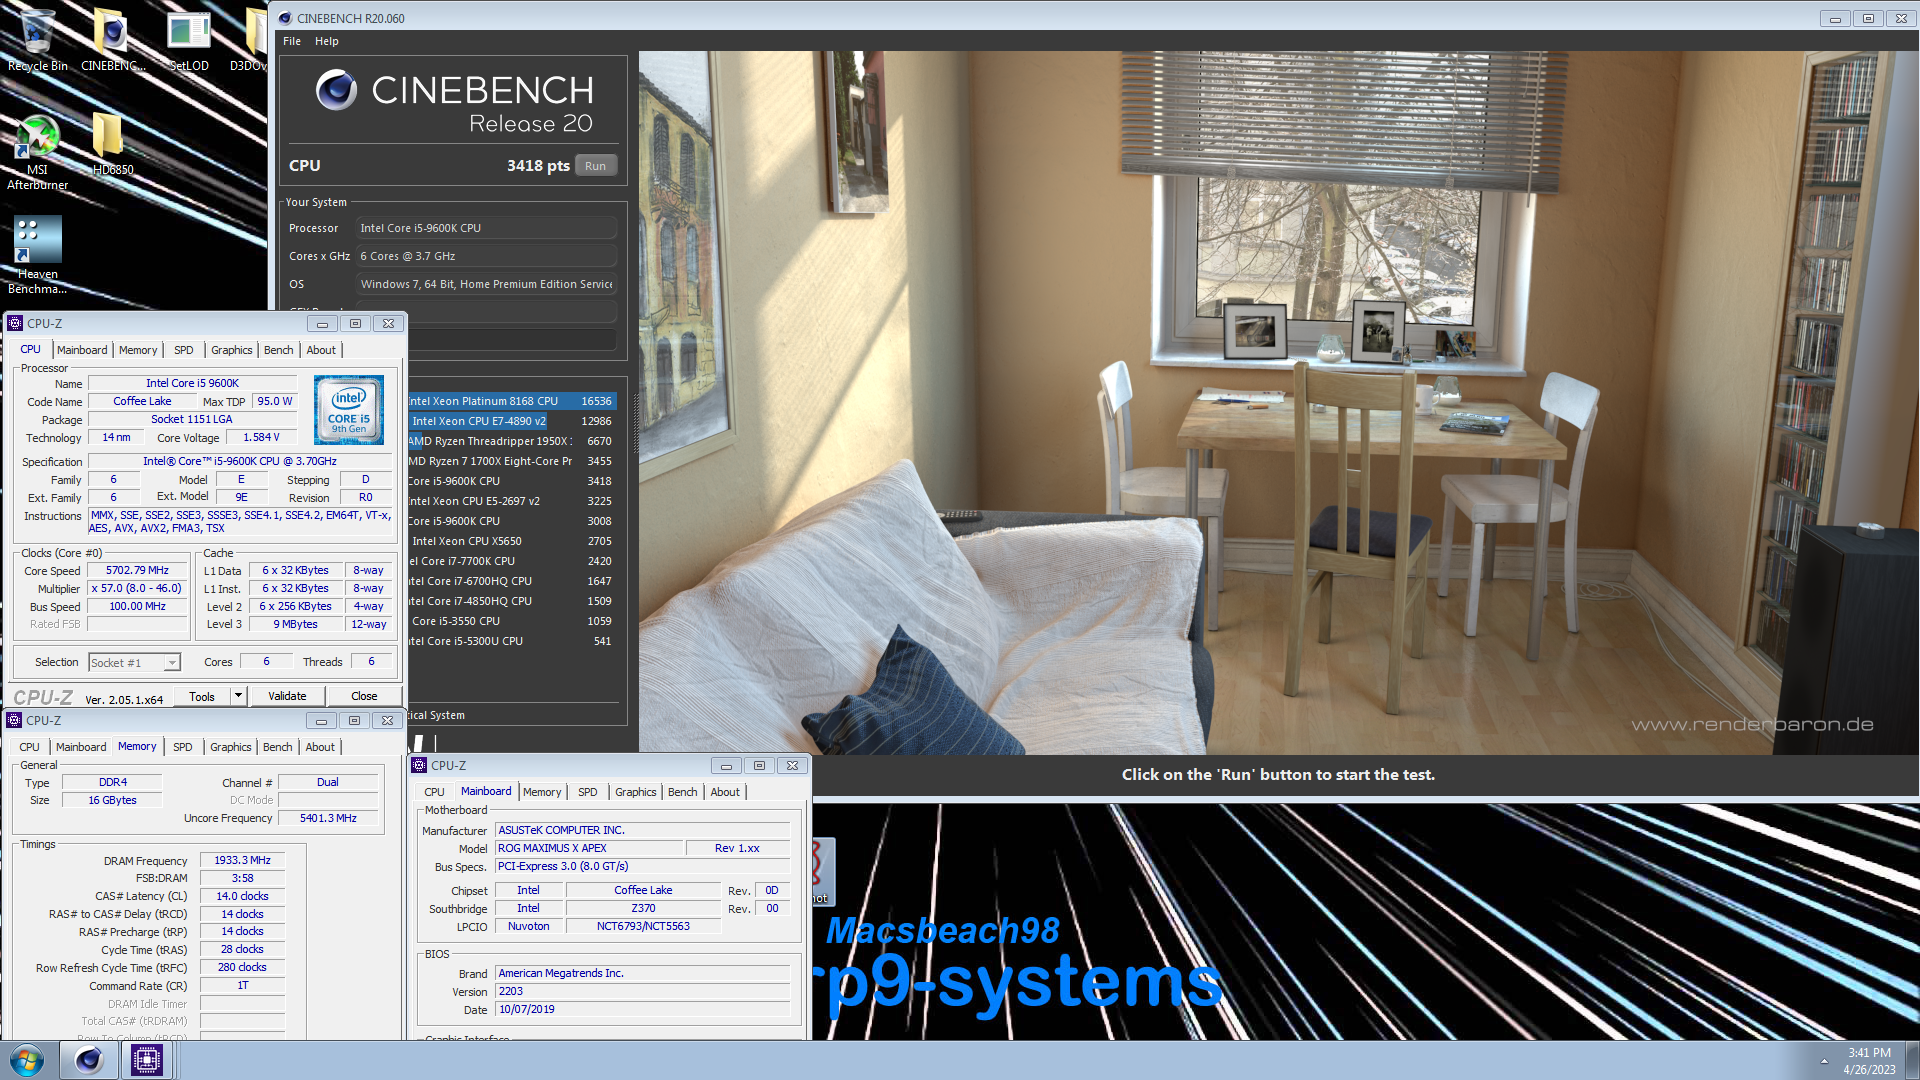Viewport: 1920px width, 1080px height.
Task: Select Core i5-5300U ranking row
Action: point(512,641)
